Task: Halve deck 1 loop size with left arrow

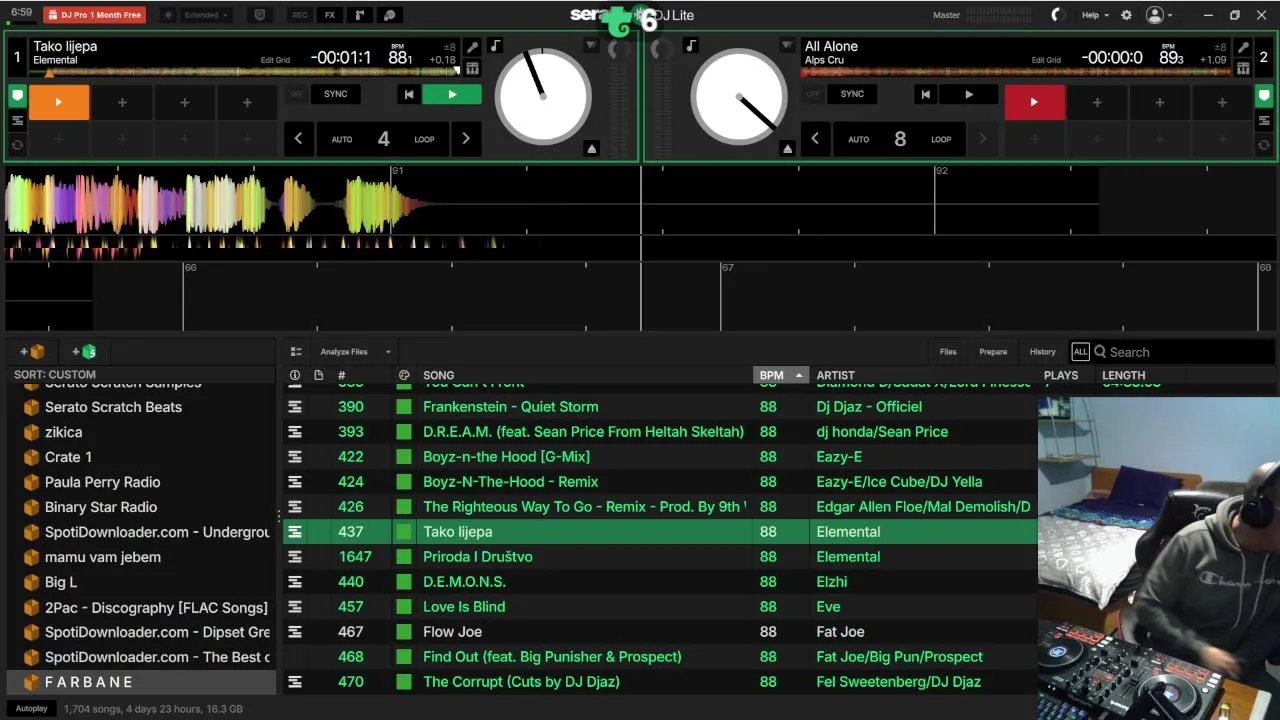Action: click(298, 139)
